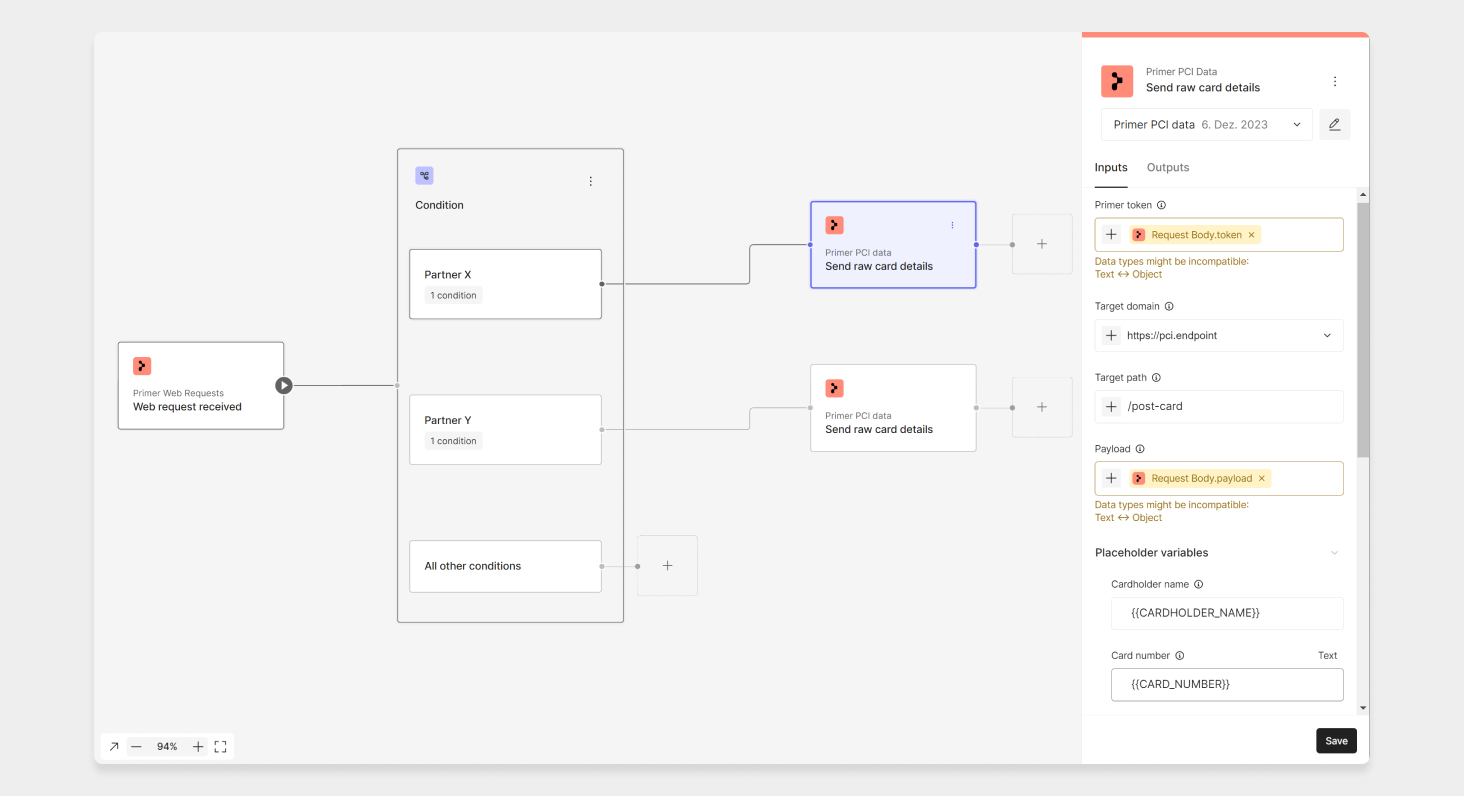Viewport: 1464px width, 796px height.
Task: Click the 94% zoom level value
Action: pos(167,747)
